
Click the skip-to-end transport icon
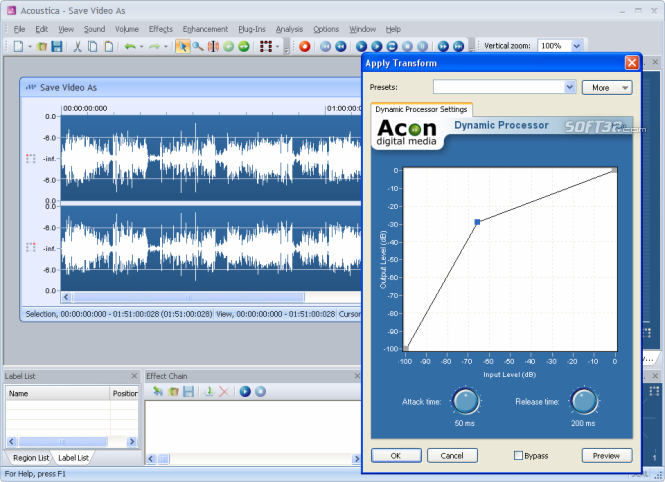458,46
